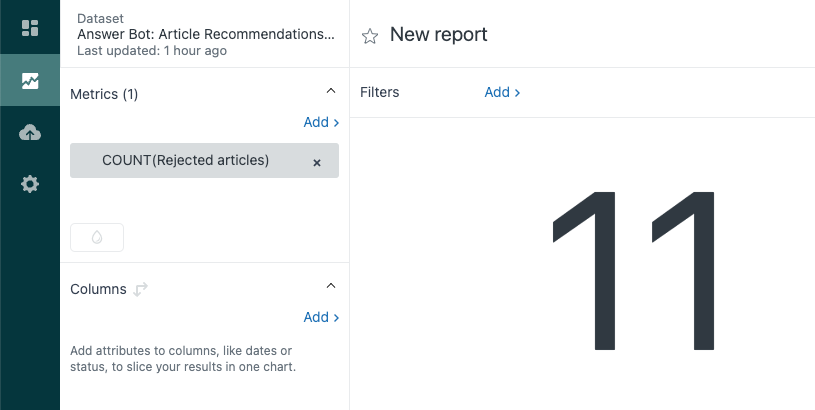The image size is (815, 410).
Task: Select the large 11 result value
Action: pyautogui.click(x=634, y=271)
